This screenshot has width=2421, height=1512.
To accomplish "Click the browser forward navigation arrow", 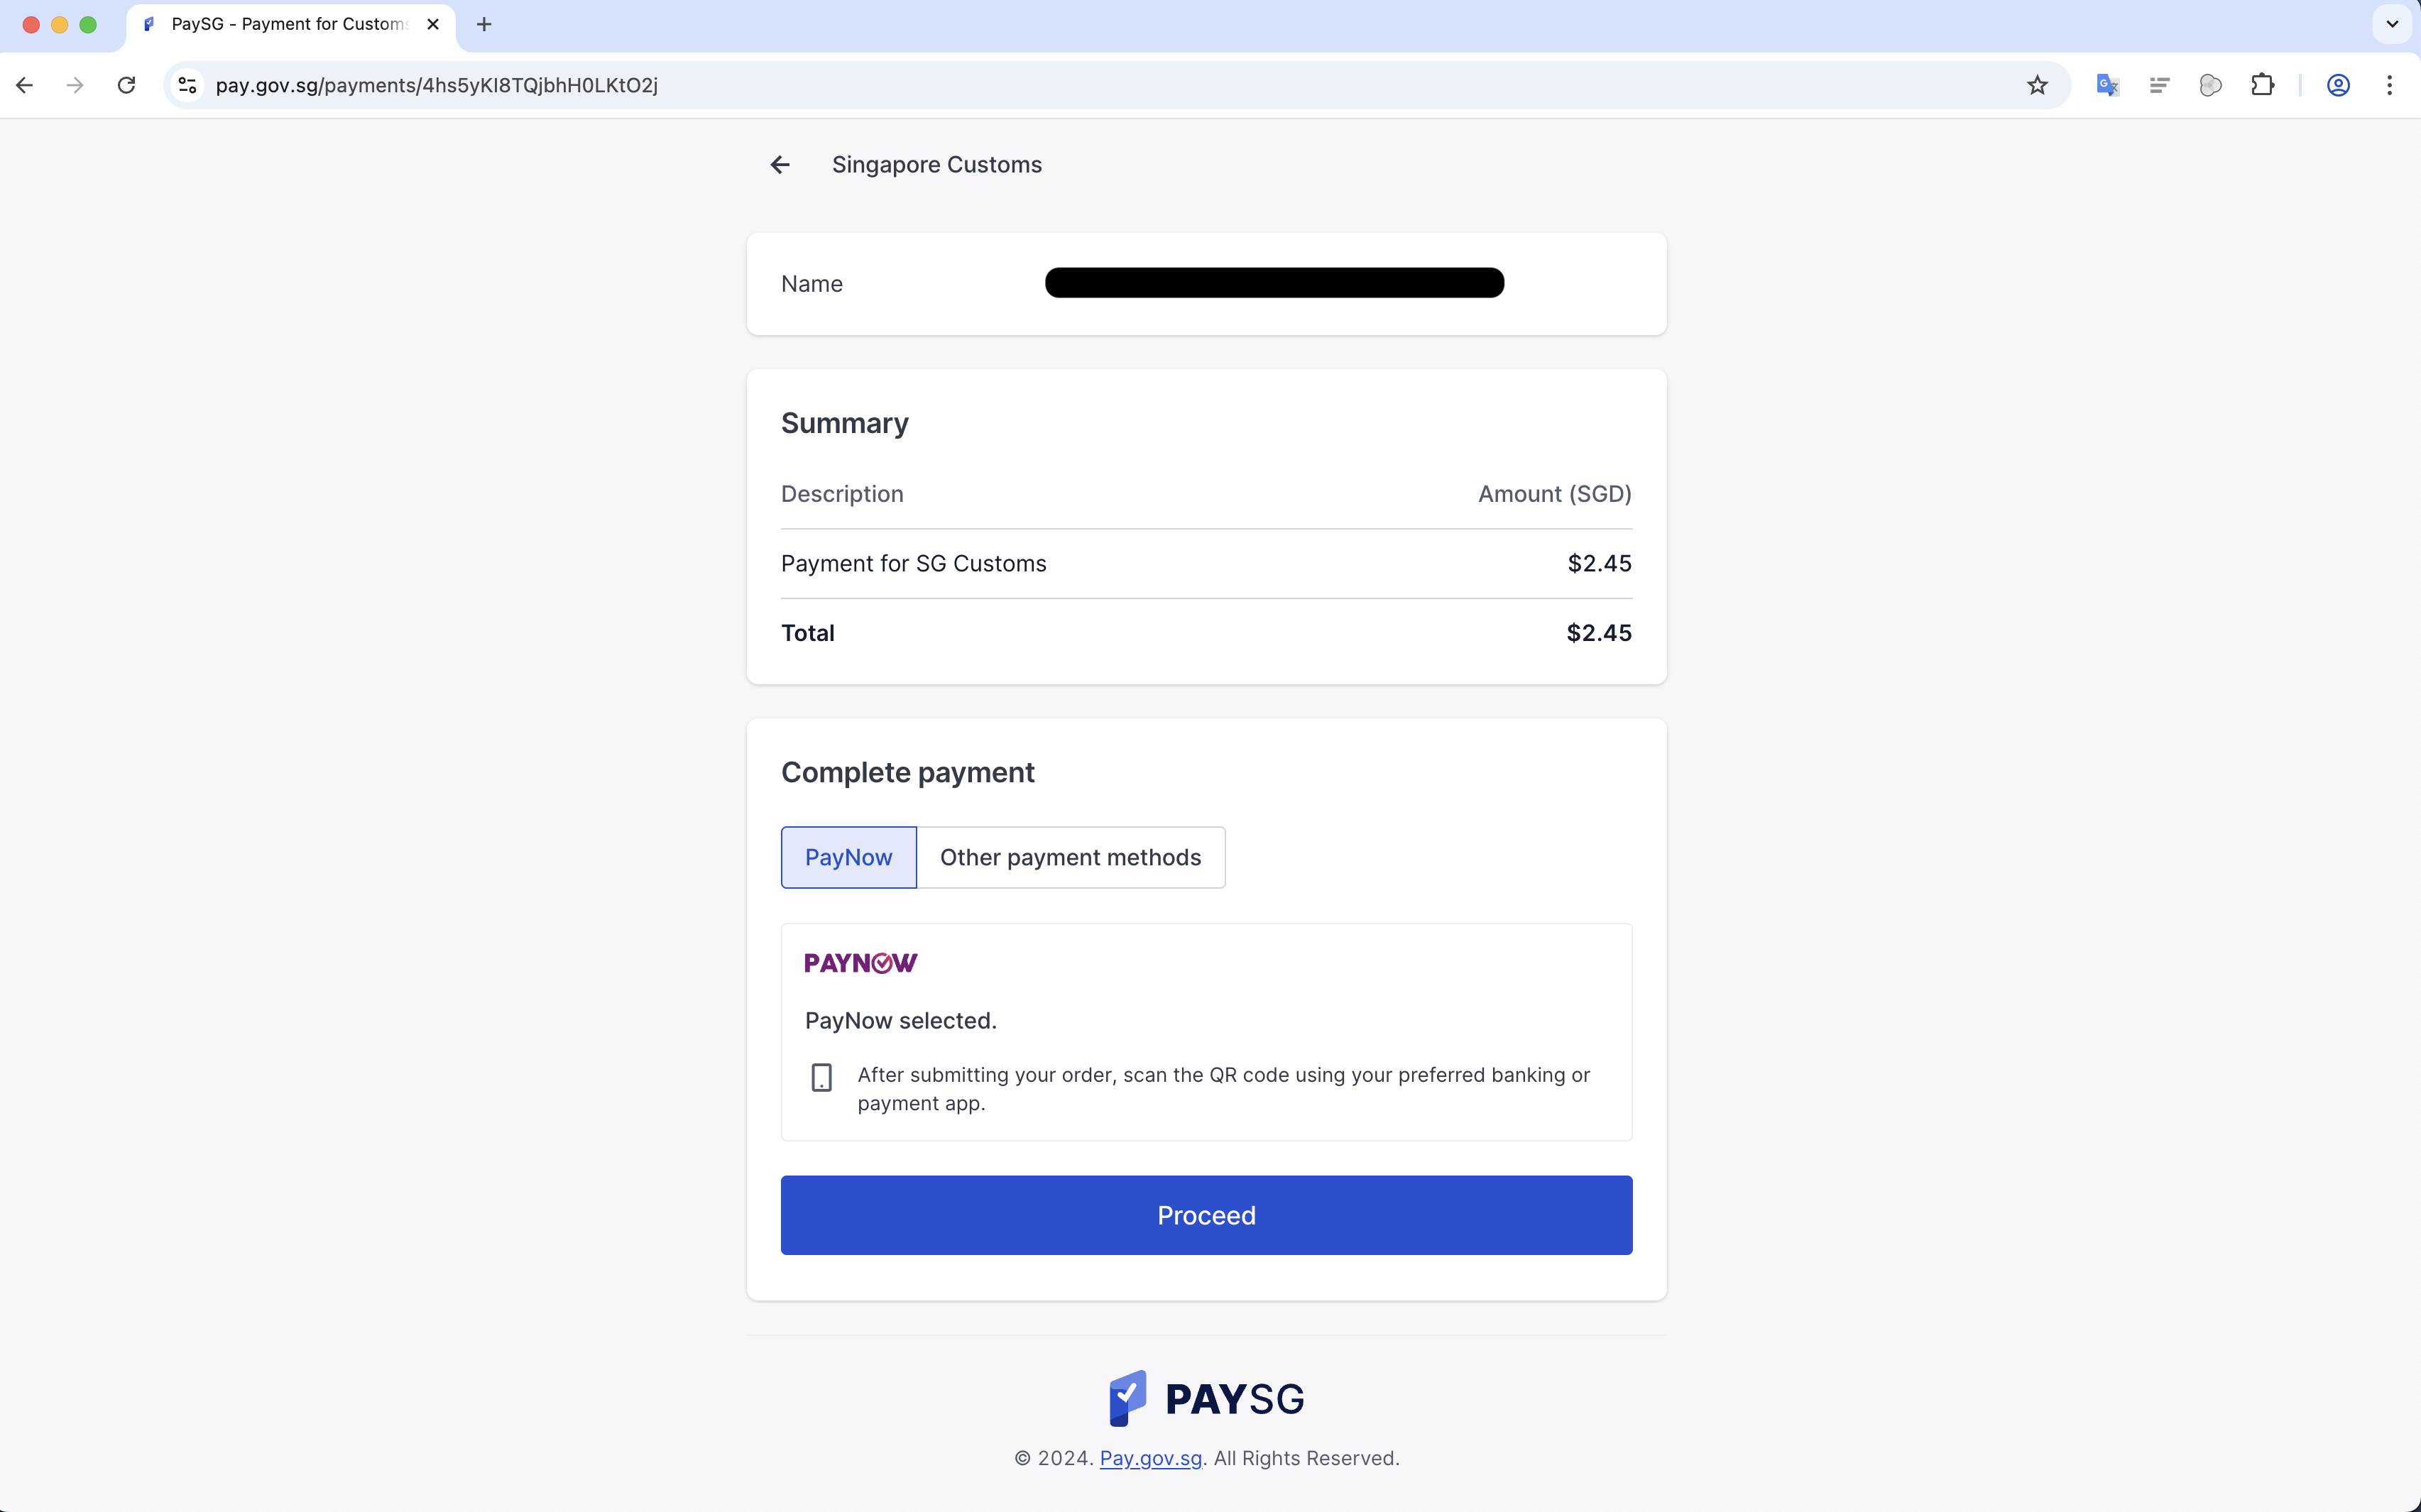I will point(75,85).
